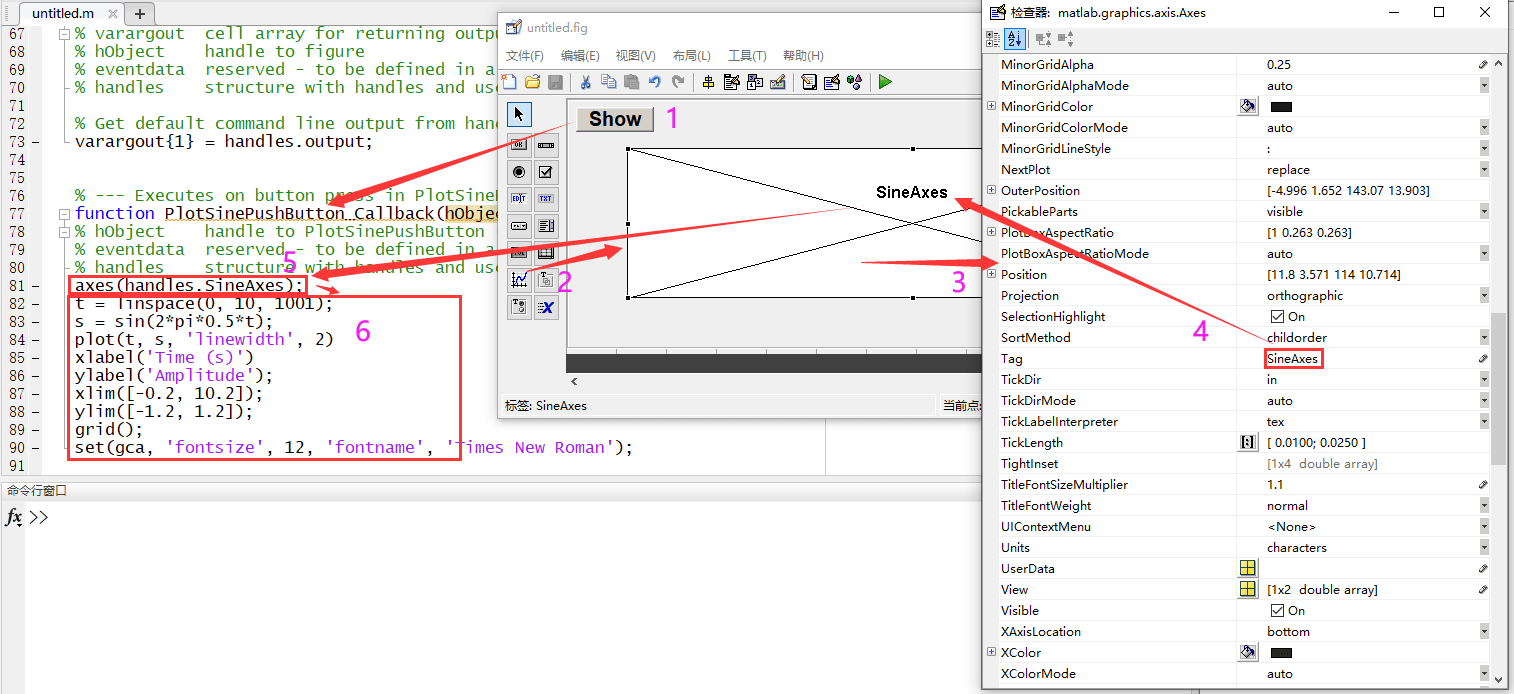The width and height of the screenshot is (1514, 694).
Task: Click the undo arrow in GUIDE toolbar
Action: 655,82
